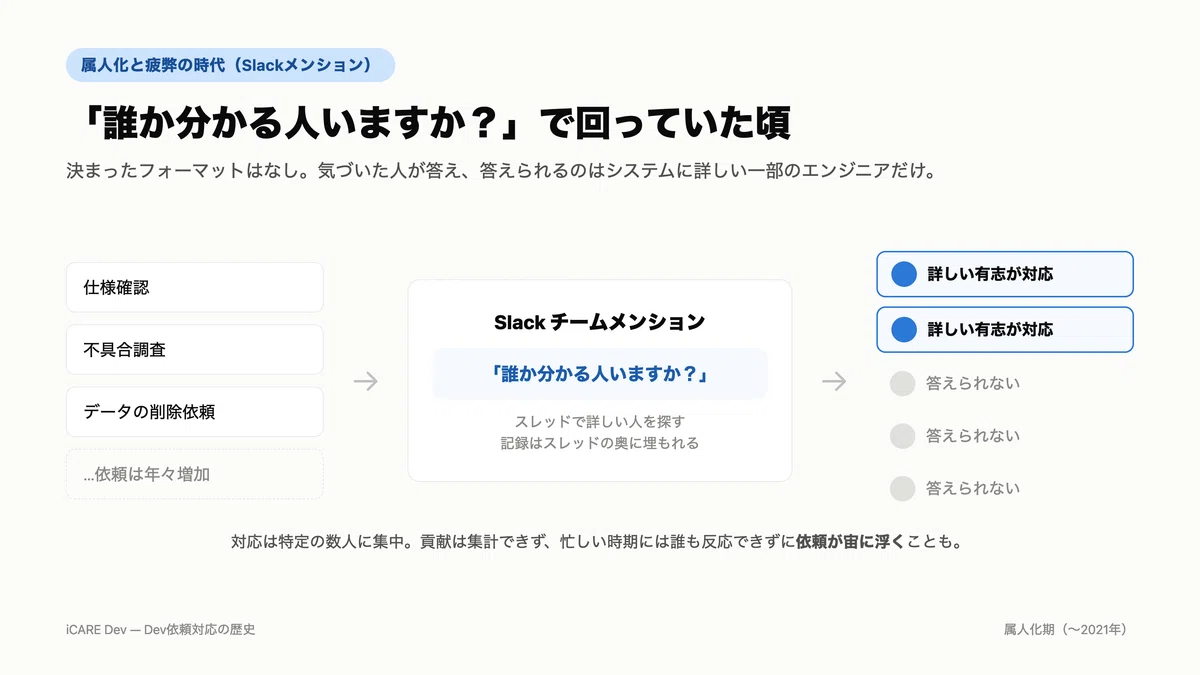Click the middle grey 答えられない circle

903,436
